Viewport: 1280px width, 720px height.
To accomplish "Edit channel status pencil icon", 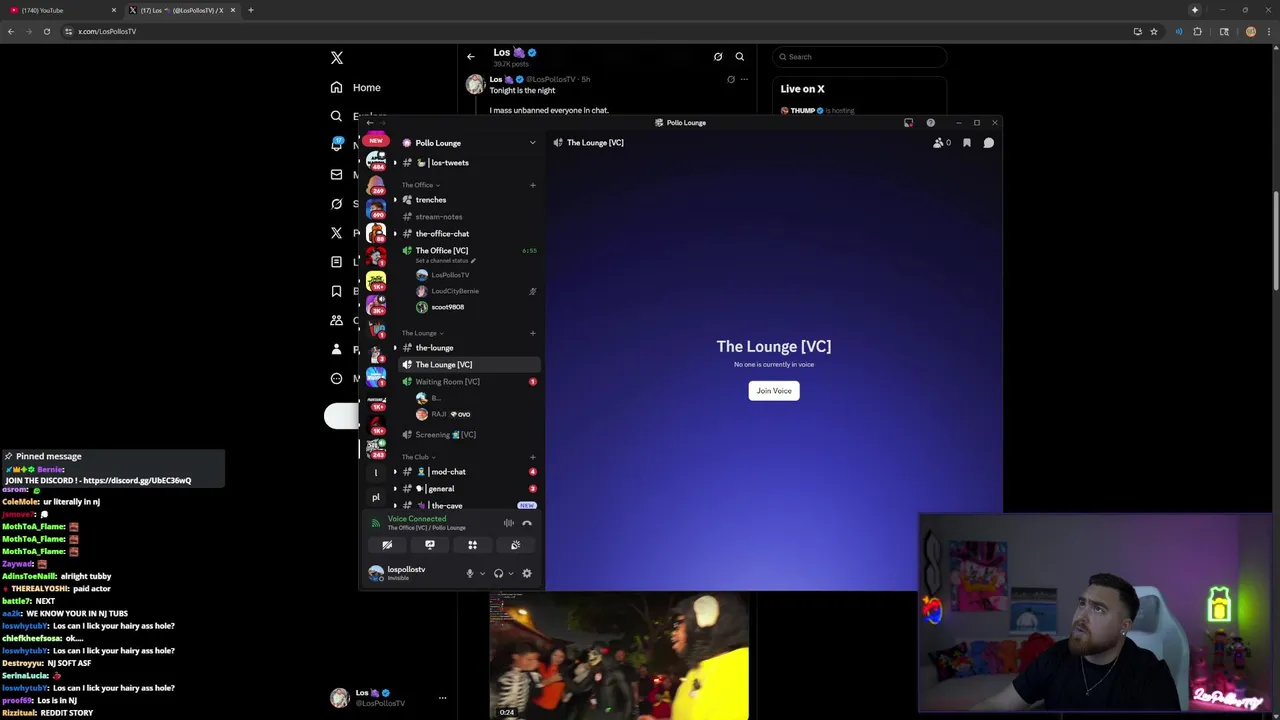I will (474, 261).
